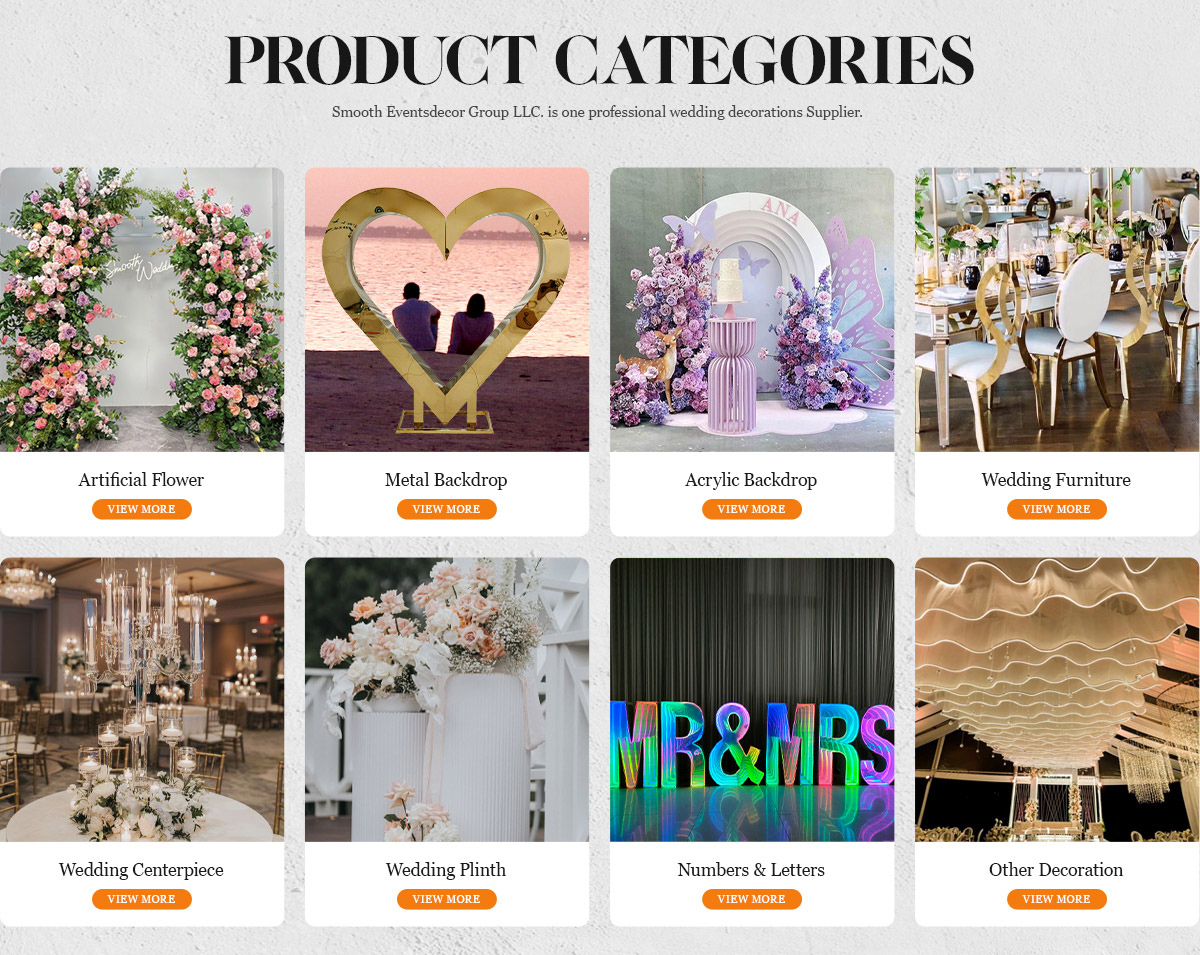Select the Numbers & Letters category title
The image size is (1200, 955).
[751, 870]
